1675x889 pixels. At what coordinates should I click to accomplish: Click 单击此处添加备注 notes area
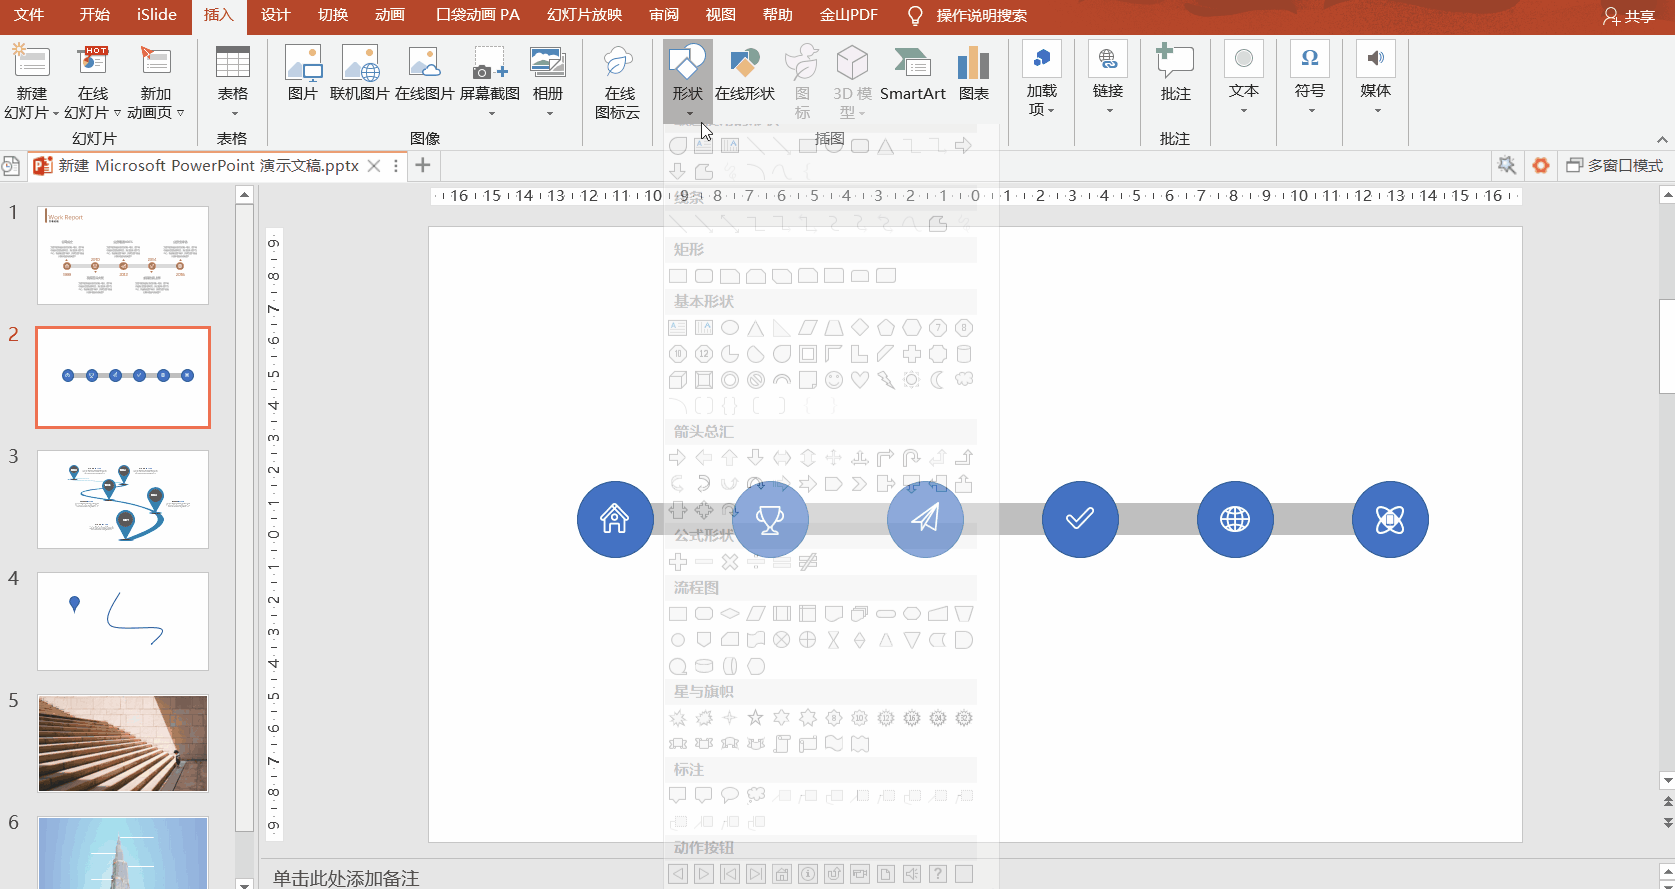[x=346, y=878]
